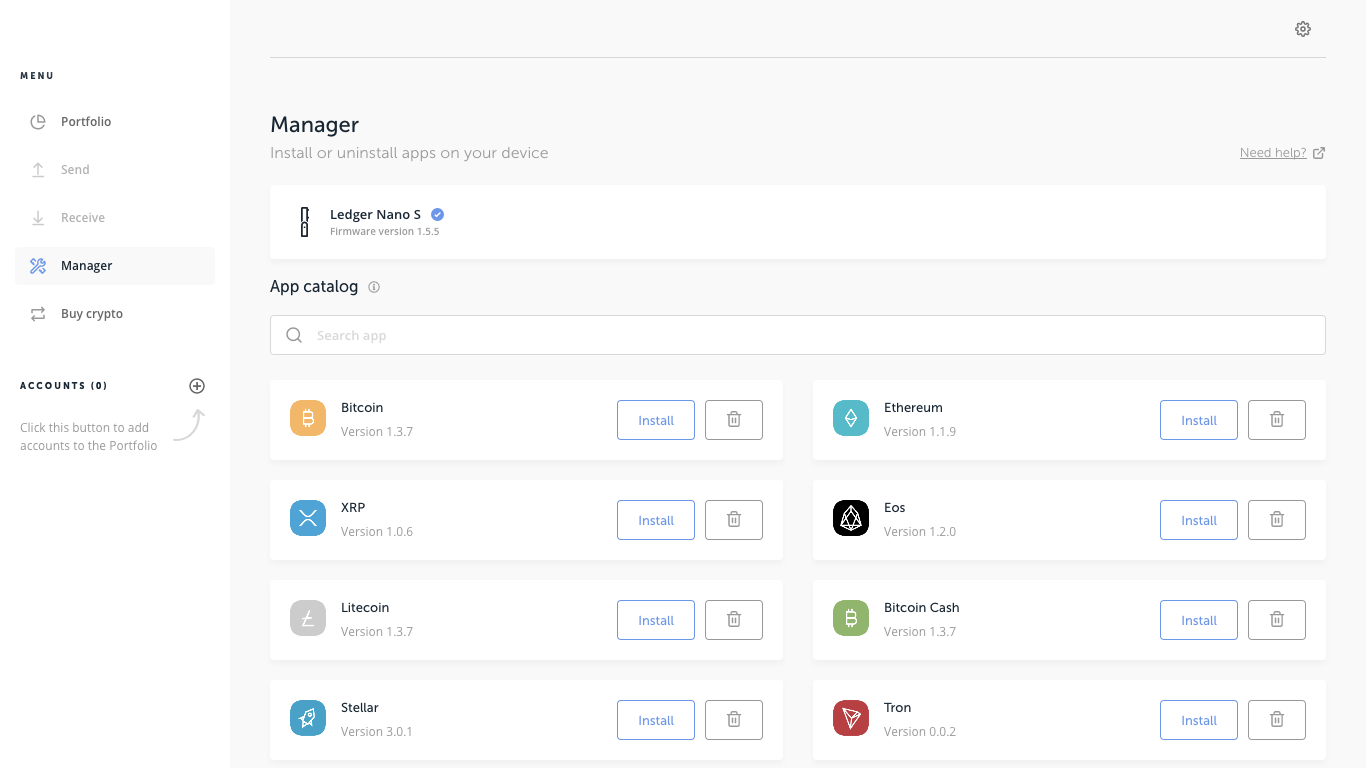This screenshot has height=768, width=1366.
Task: Open the settings gear icon
Action: click(1302, 29)
